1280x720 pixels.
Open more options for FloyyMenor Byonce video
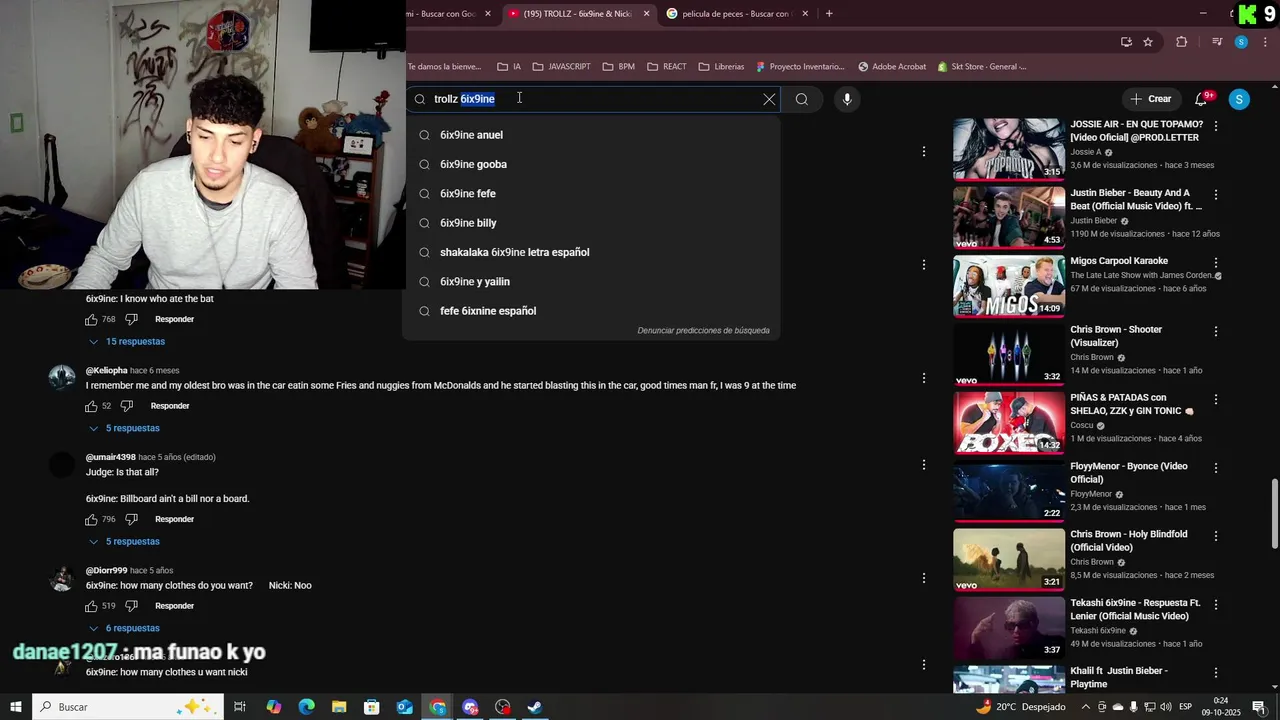click(1216, 468)
